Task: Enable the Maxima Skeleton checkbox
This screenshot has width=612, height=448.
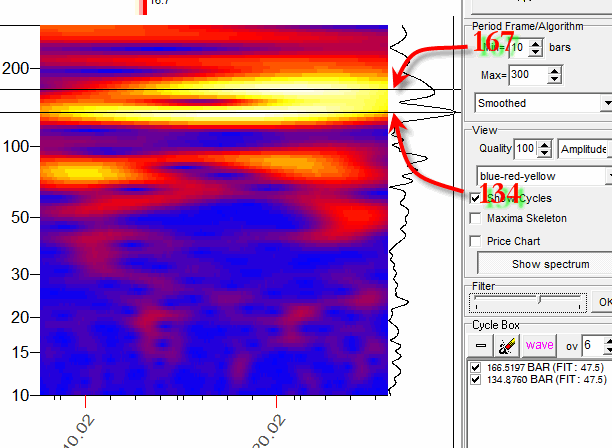Action: coord(475,218)
